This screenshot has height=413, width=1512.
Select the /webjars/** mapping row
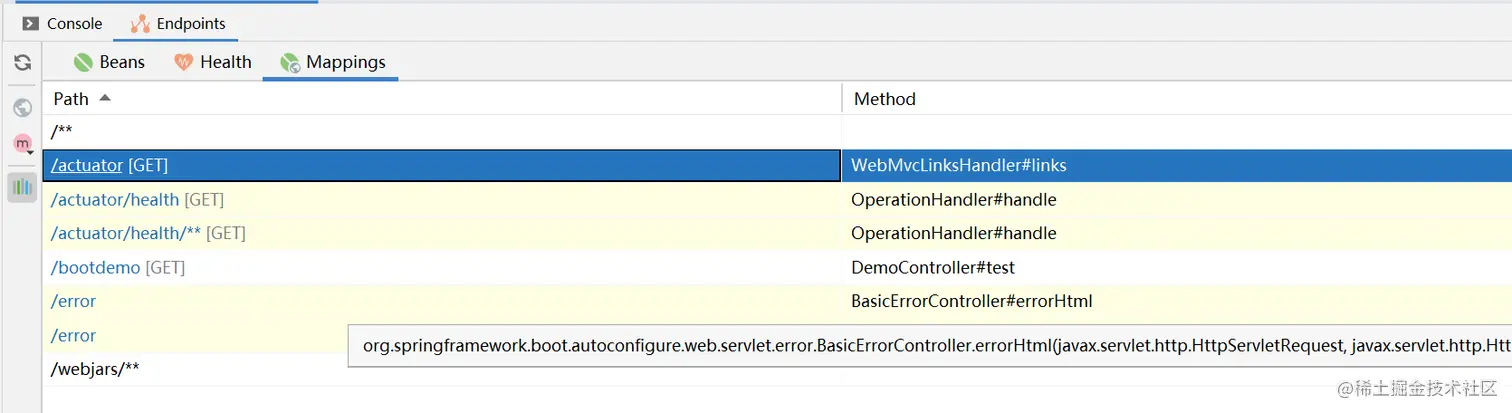[95, 369]
